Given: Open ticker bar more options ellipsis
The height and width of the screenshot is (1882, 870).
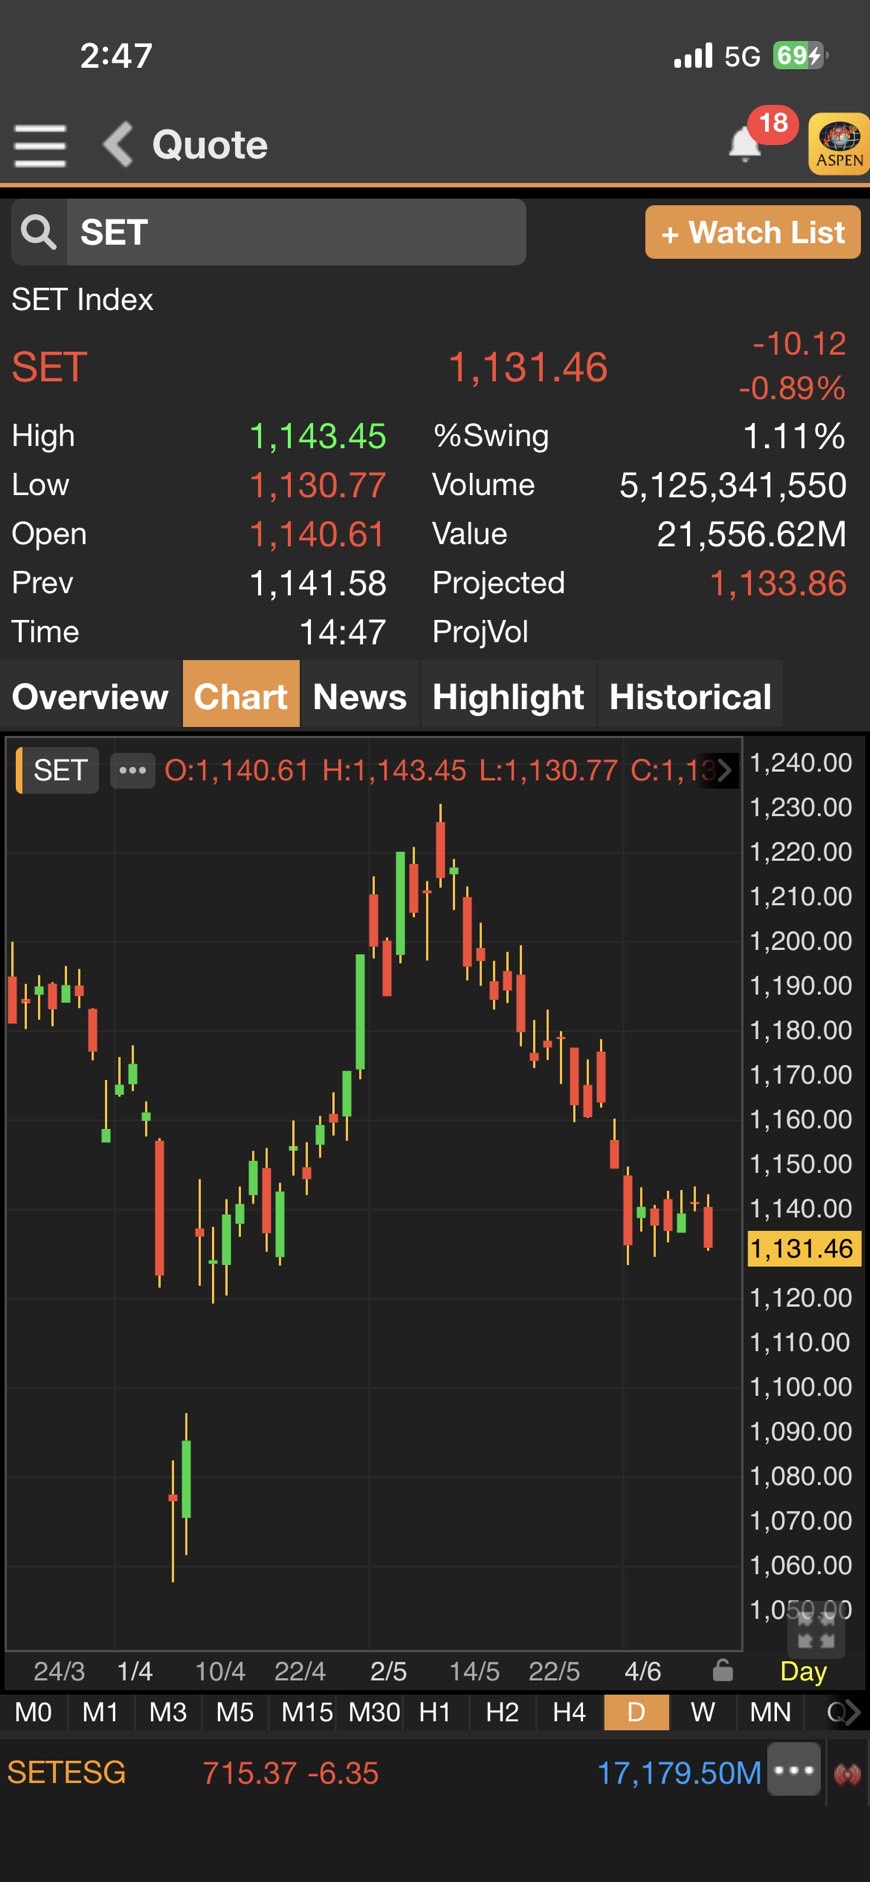Looking at the screenshot, I should (x=794, y=1770).
